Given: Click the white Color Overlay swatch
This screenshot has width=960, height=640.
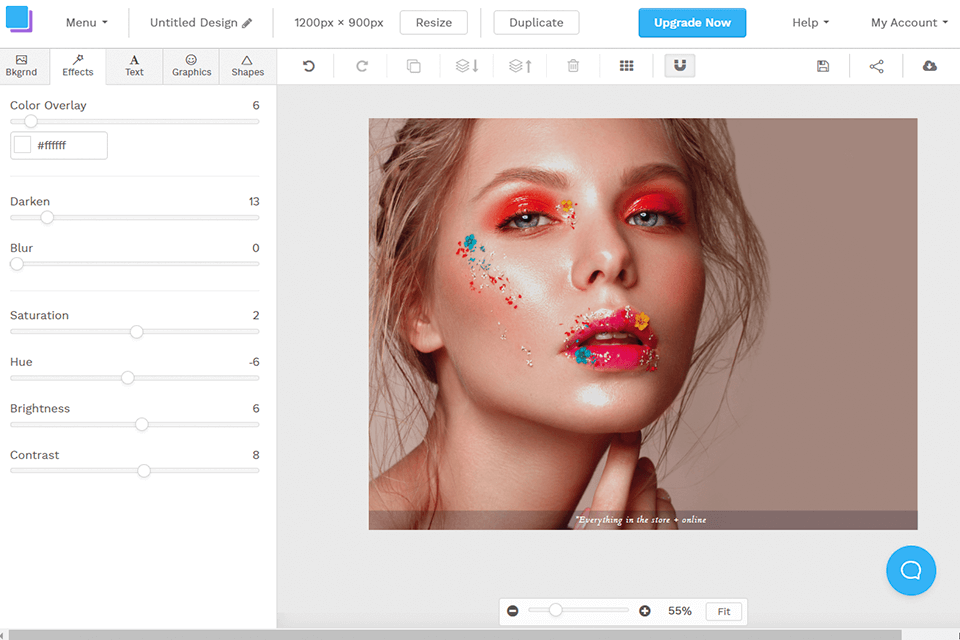Looking at the screenshot, I should pos(23,145).
